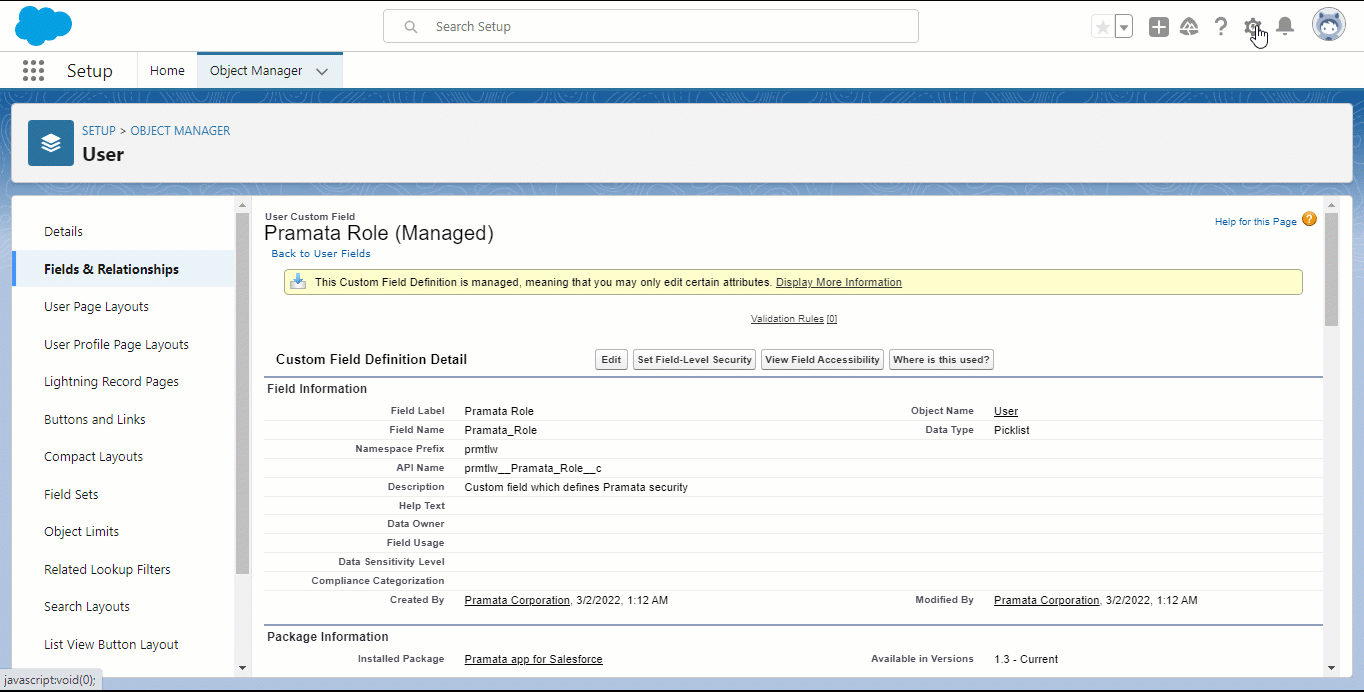Click View Field Accessibility button
Image resolution: width=1364 pixels, height=692 pixels.
coord(823,360)
